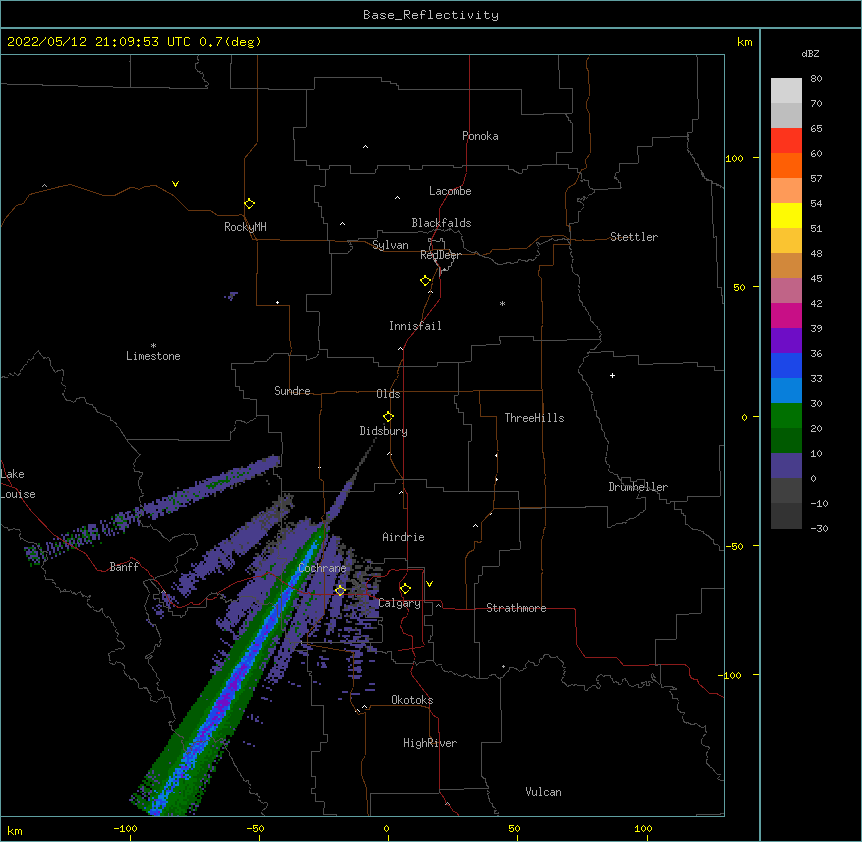This screenshot has height=842, width=862.
Task: Click the Base_Reflectivity title text
Action: pos(430,15)
